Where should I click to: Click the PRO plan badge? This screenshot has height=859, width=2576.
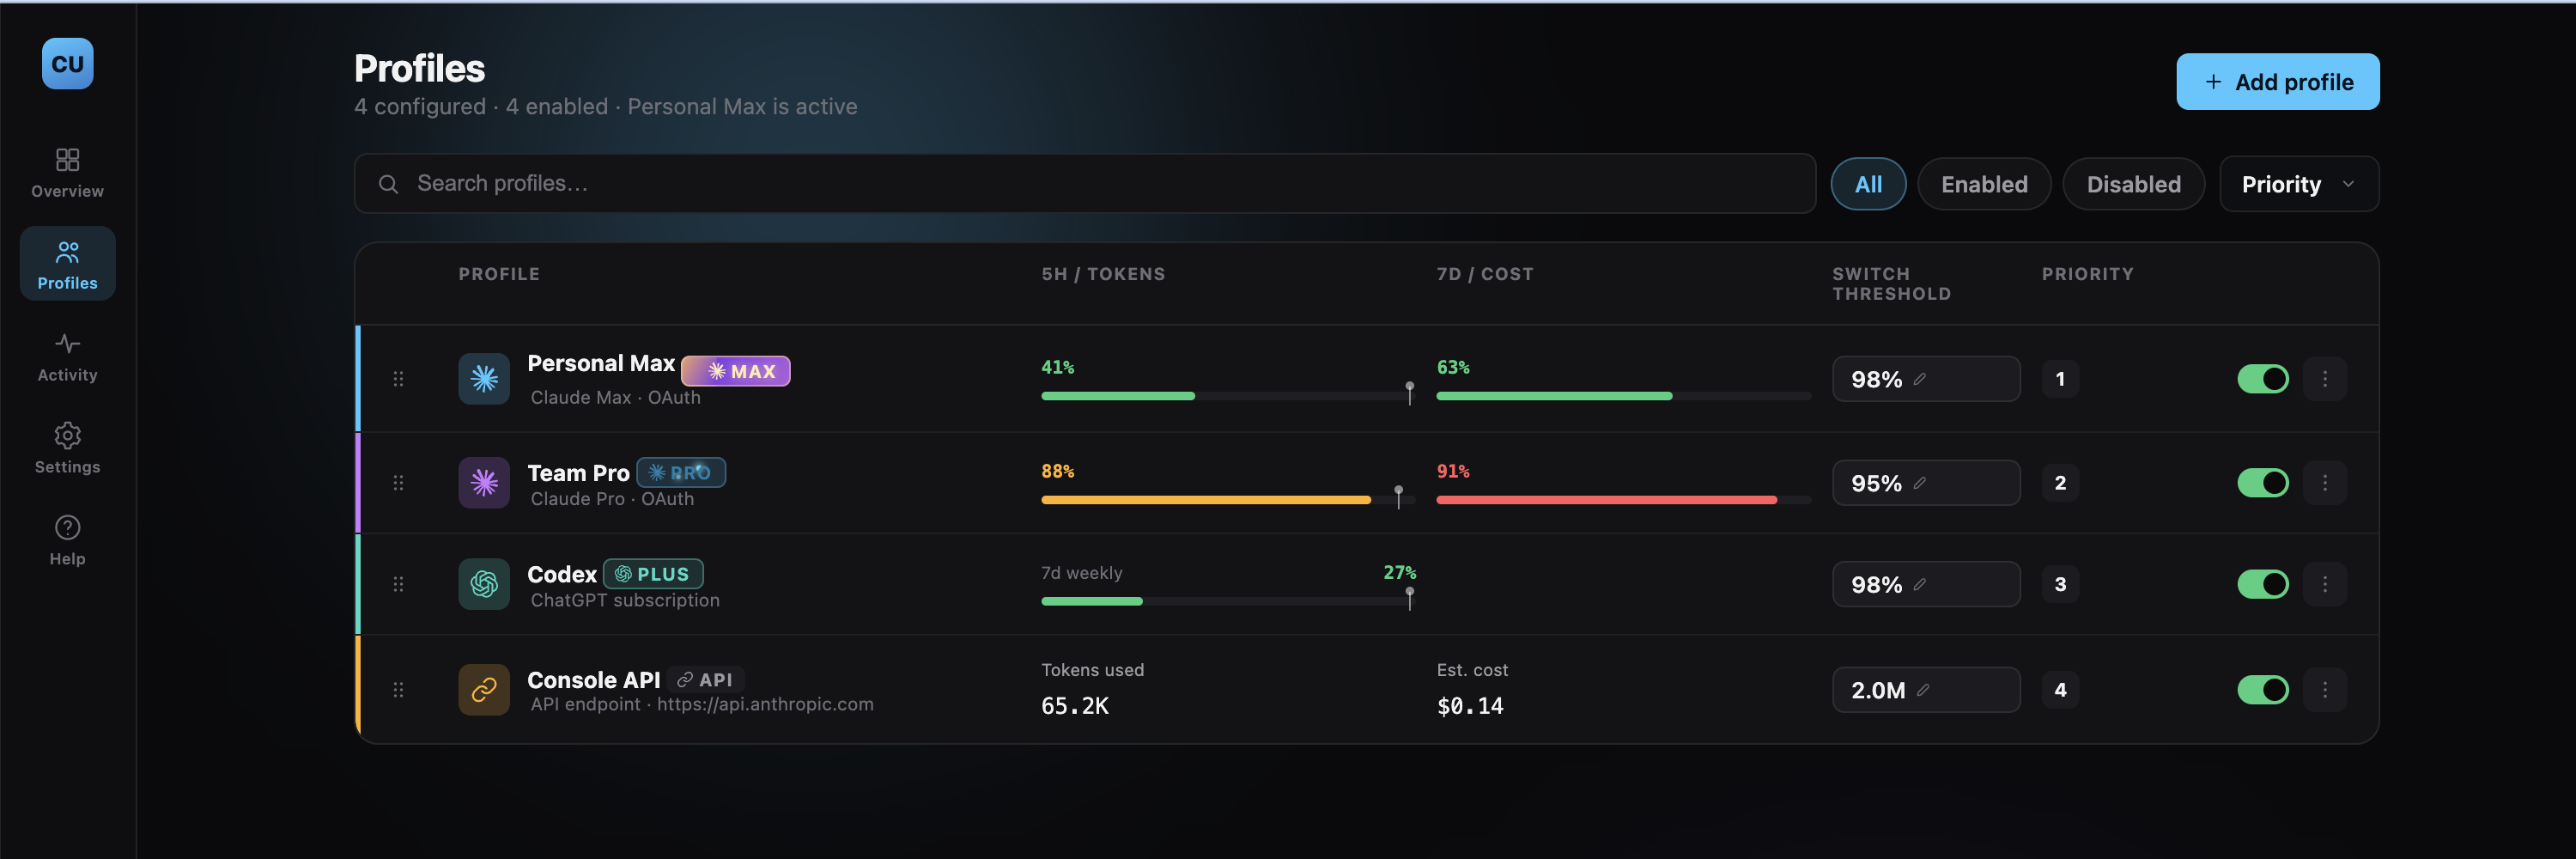pyautogui.click(x=680, y=472)
